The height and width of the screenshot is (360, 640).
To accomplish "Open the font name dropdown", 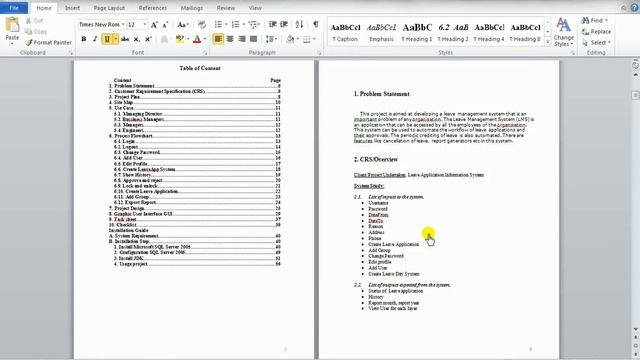I will tap(123, 25).
